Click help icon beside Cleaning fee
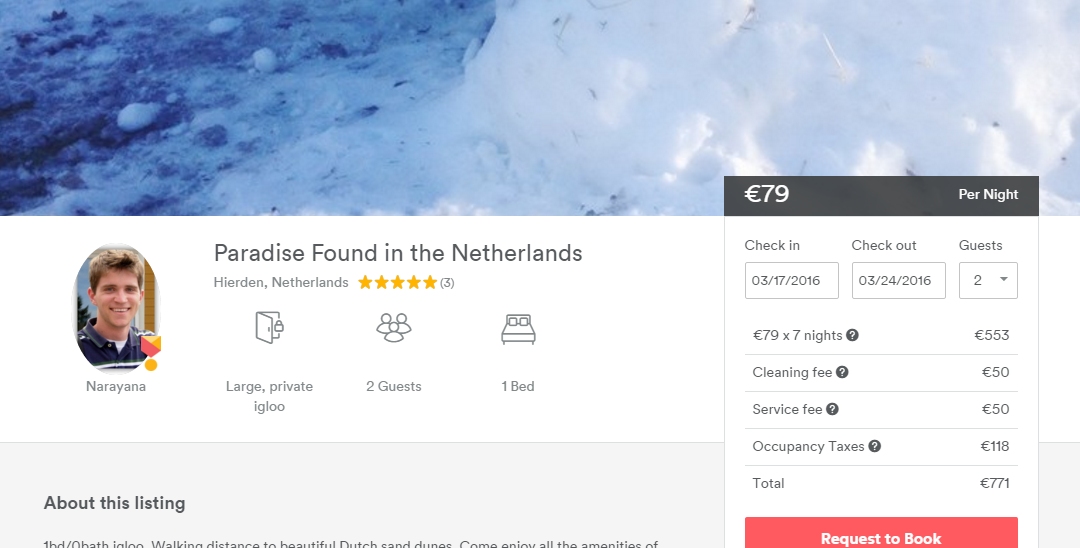1080x548 pixels. (x=842, y=372)
